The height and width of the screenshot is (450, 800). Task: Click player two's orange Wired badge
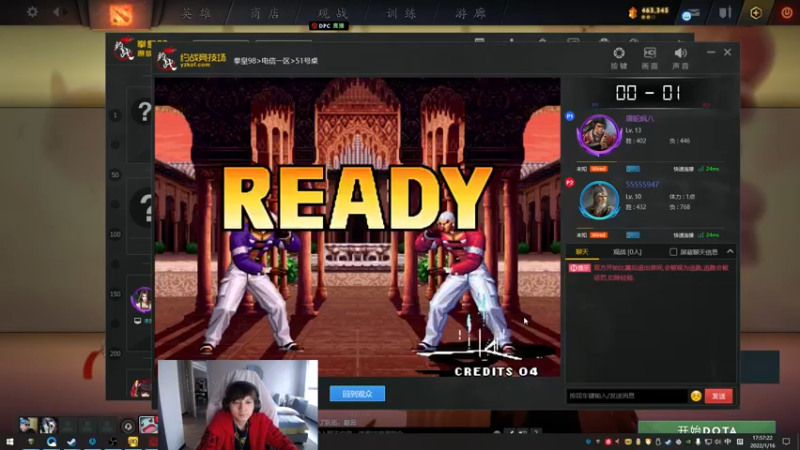click(598, 235)
